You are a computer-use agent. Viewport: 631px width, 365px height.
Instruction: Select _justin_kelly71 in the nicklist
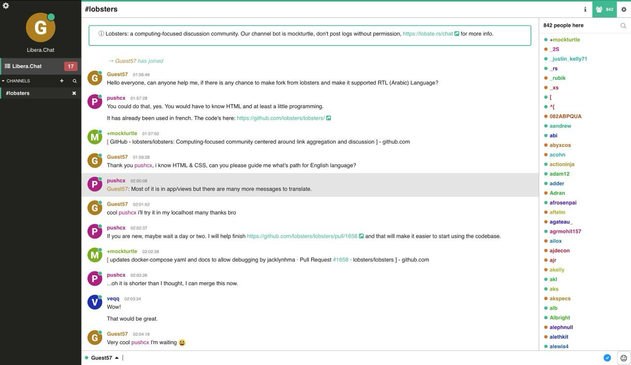(x=568, y=59)
